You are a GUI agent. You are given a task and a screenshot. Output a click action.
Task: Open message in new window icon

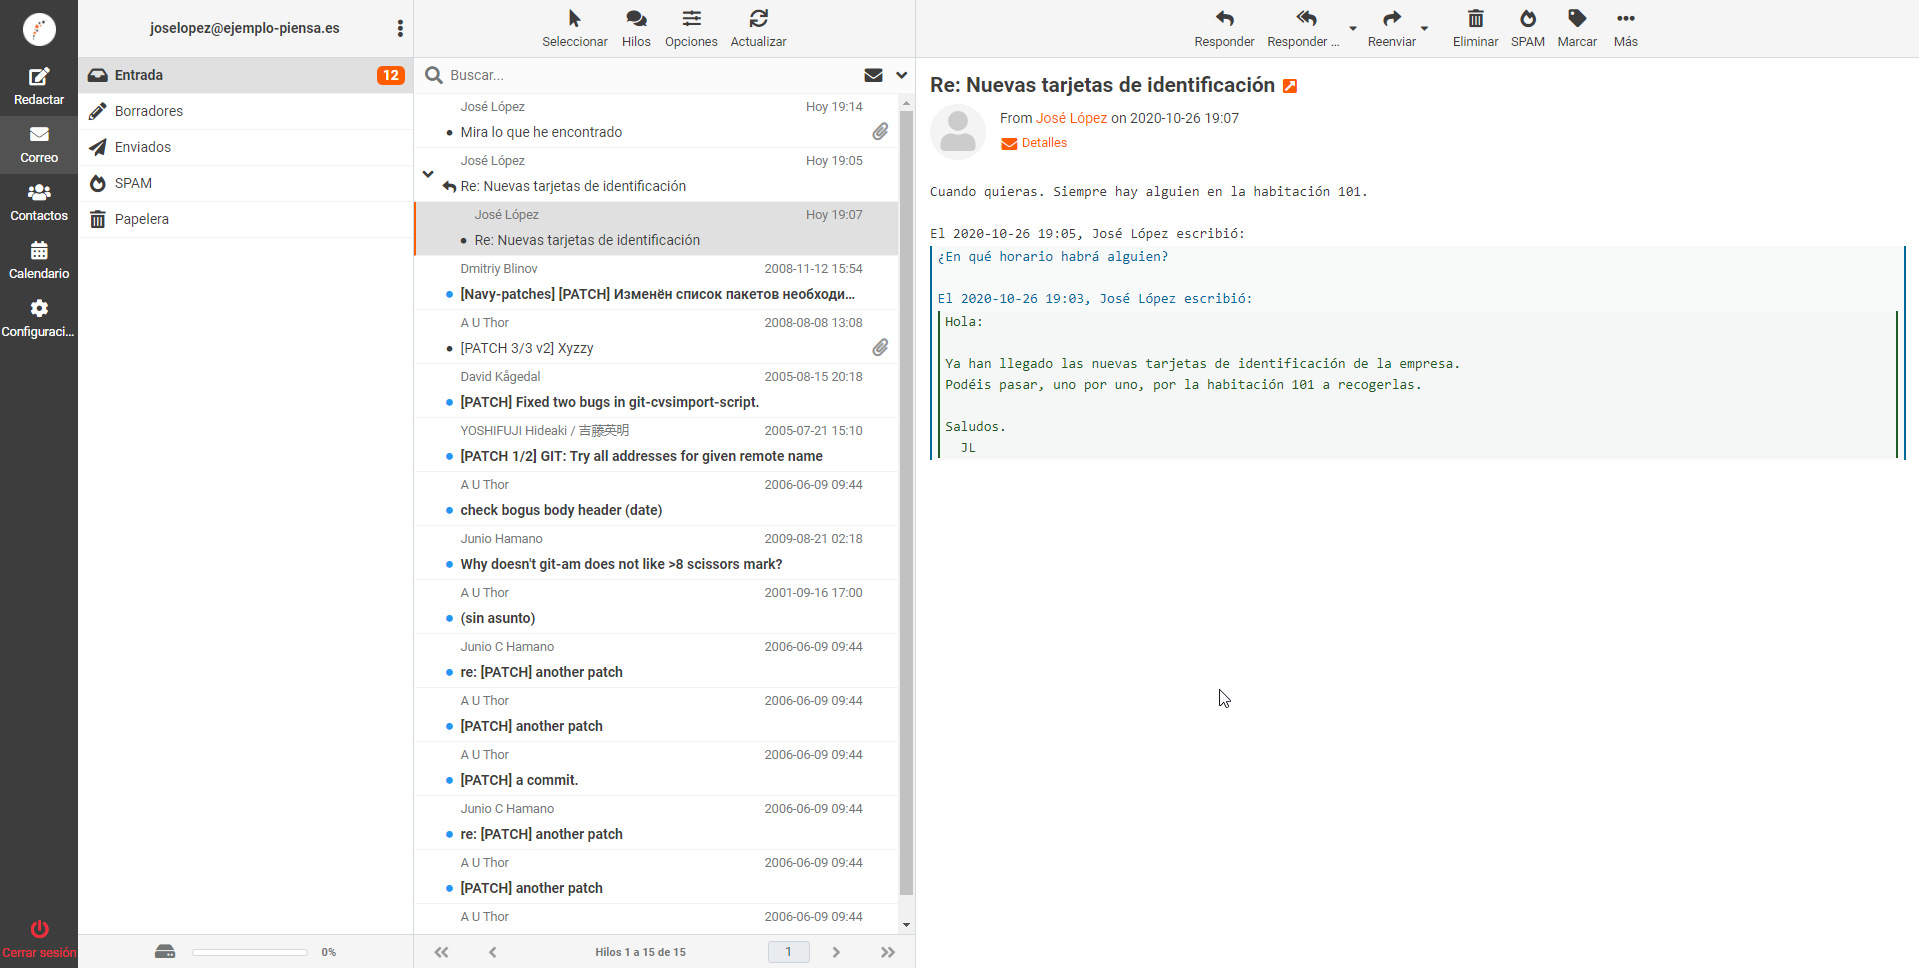click(1290, 86)
